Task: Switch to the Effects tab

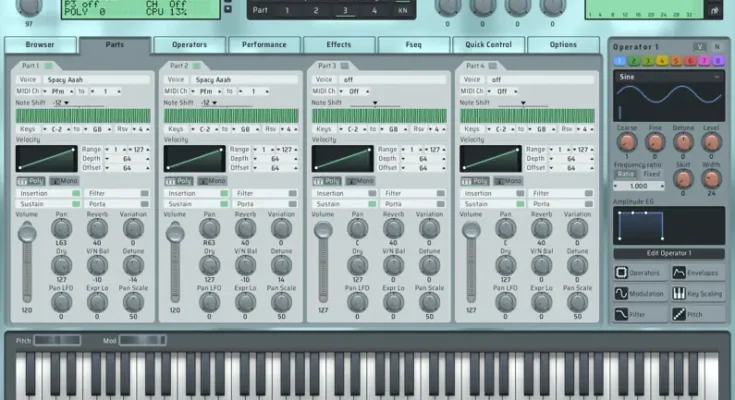Action: (338, 45)
